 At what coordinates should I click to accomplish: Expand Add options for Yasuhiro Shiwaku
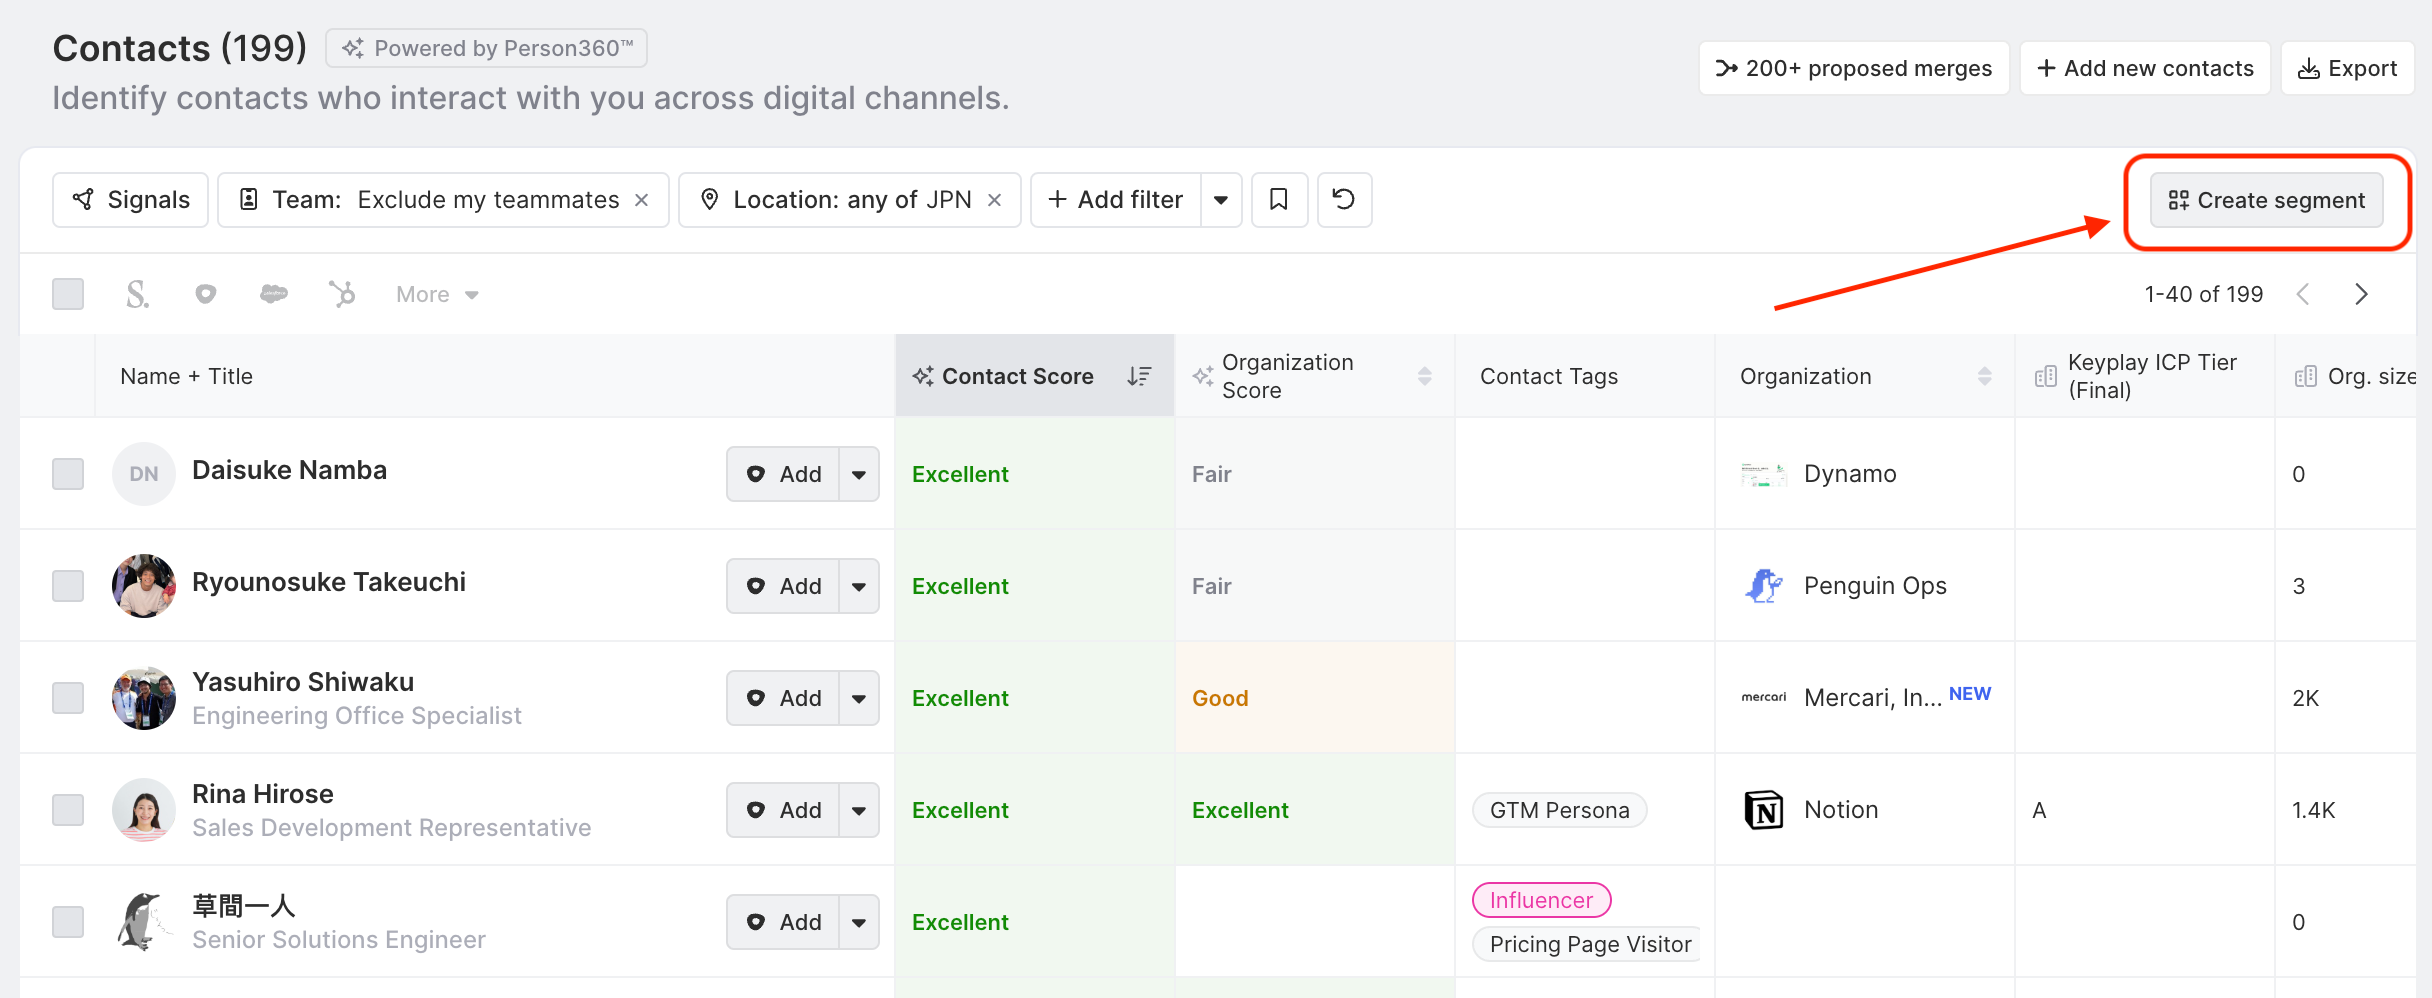[859, 698]
